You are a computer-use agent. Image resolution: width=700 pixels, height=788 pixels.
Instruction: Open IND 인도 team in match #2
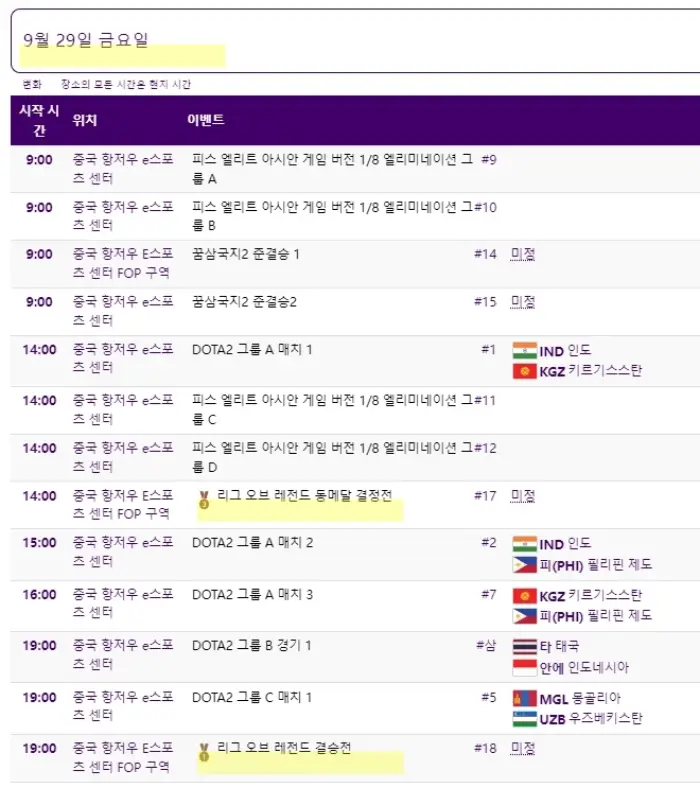(565, 544)
